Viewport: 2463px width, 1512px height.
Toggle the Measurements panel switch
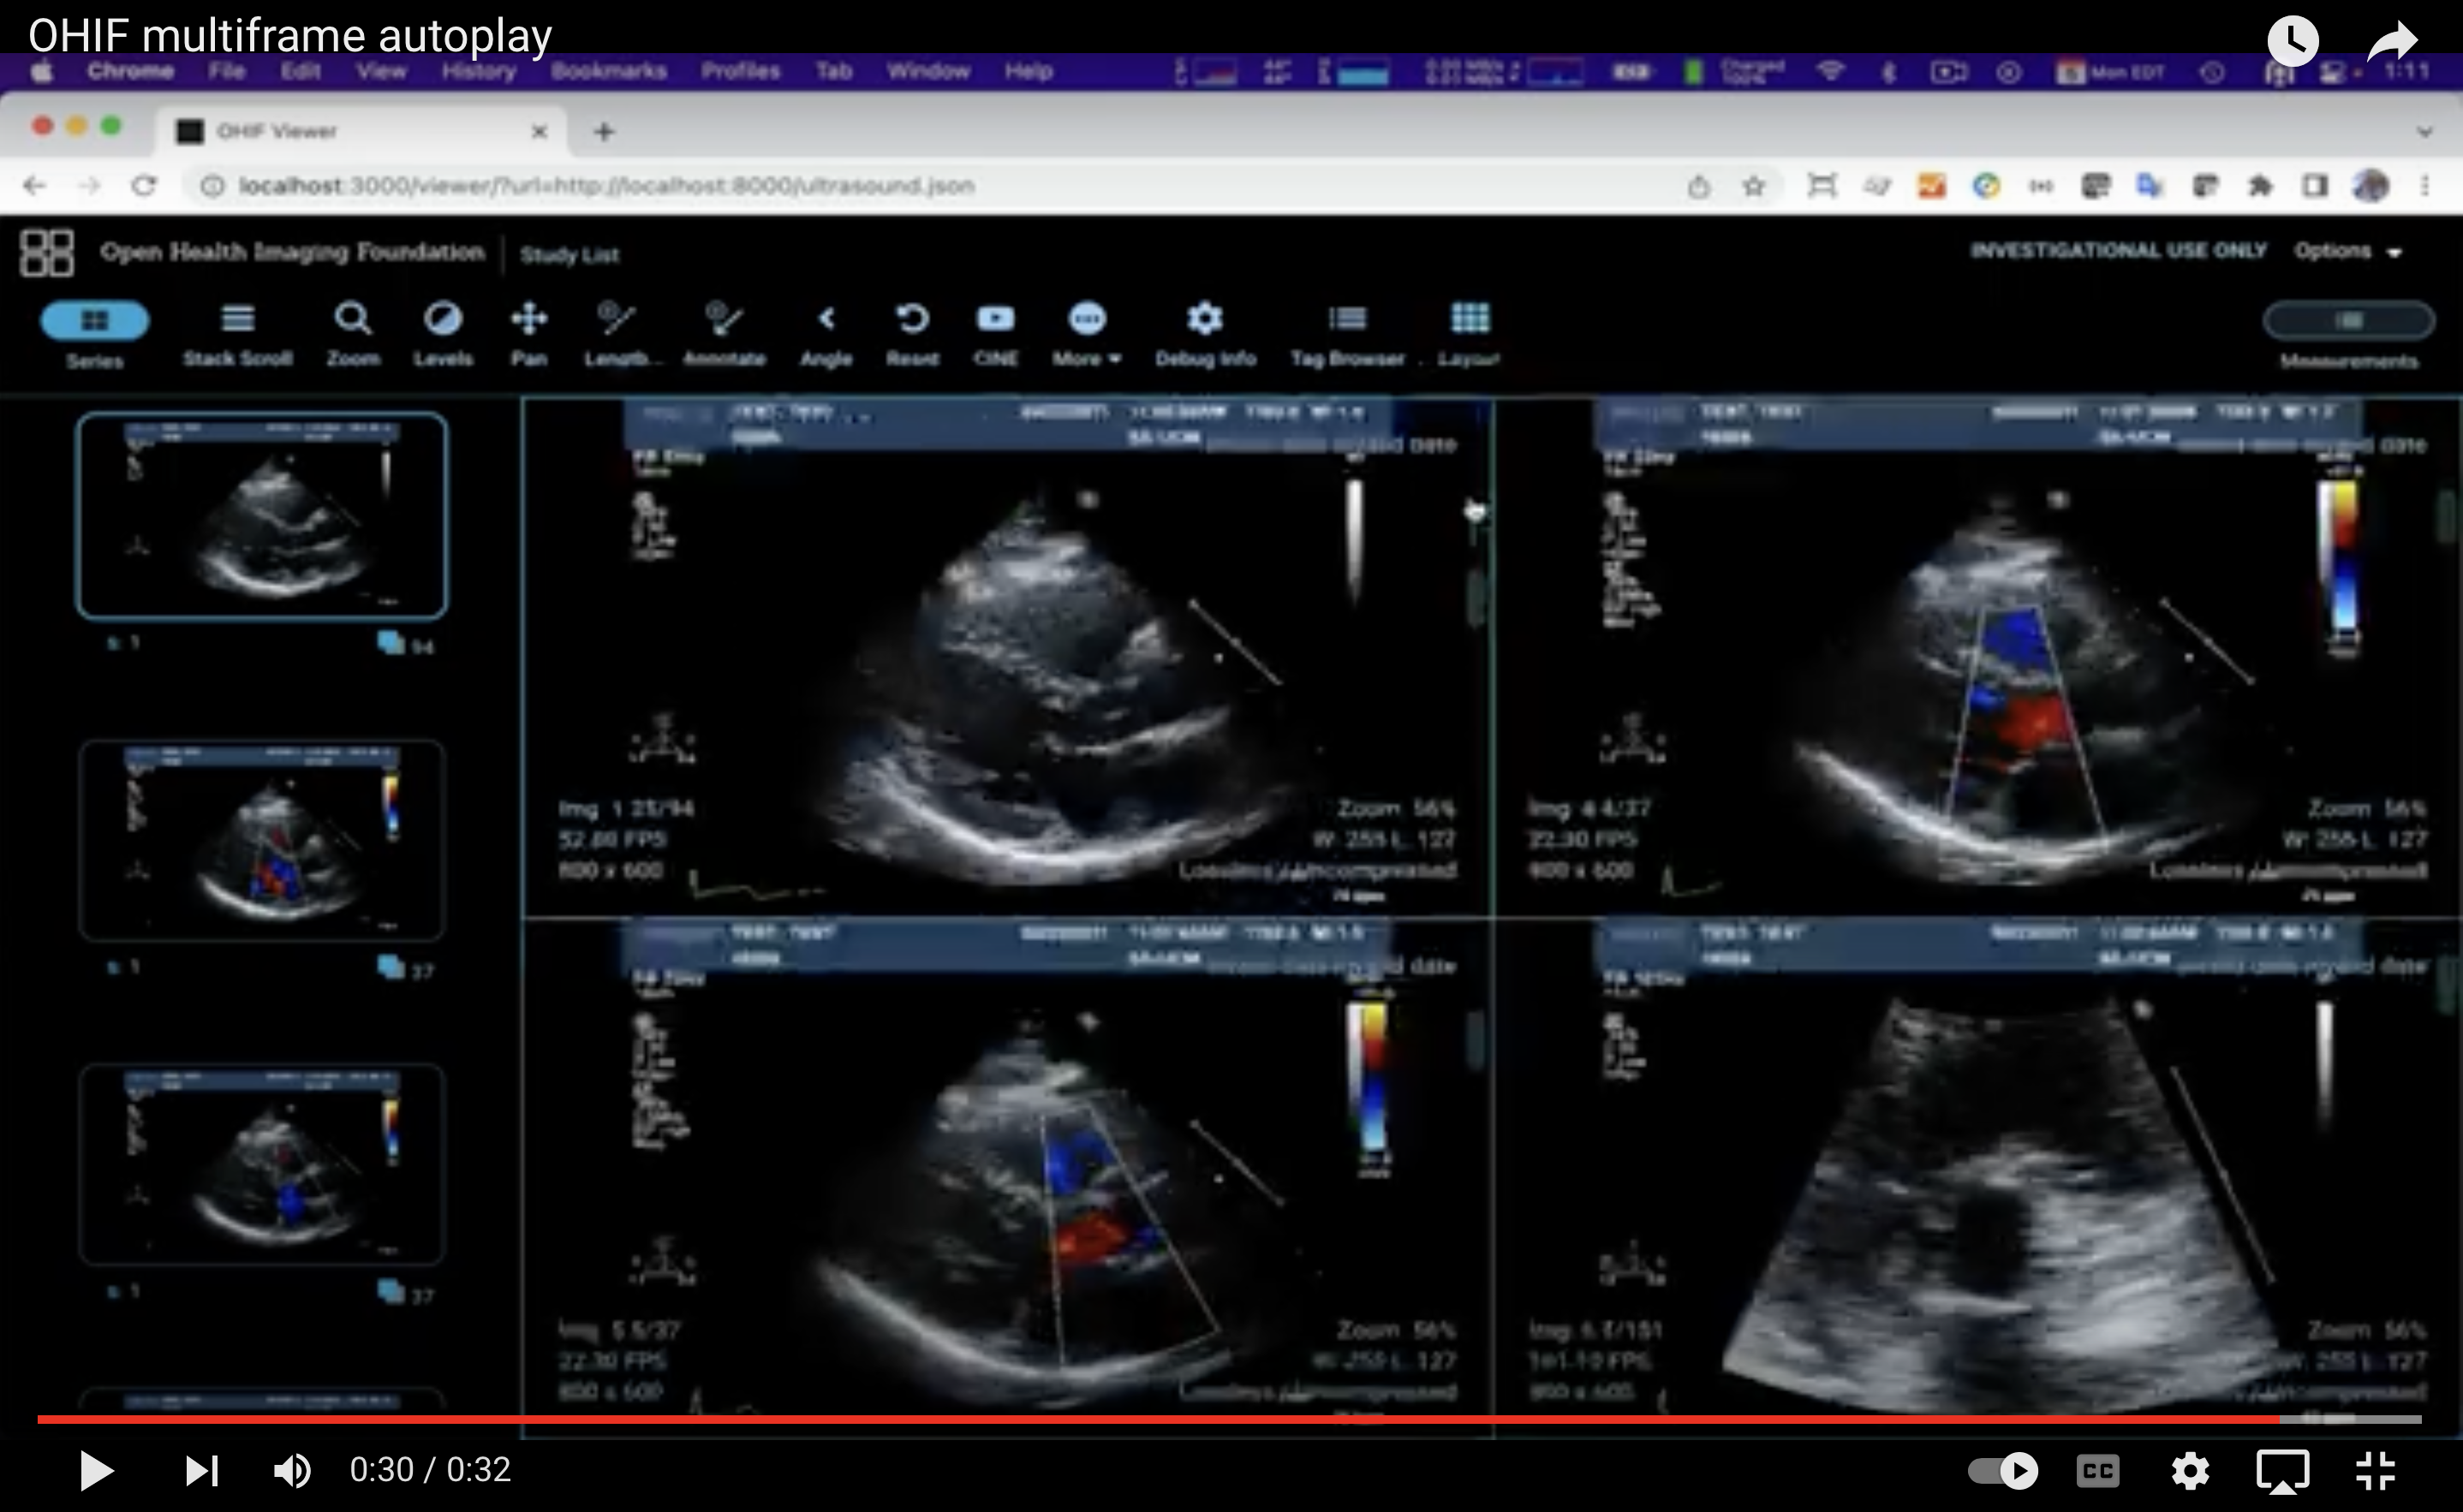coord(2348,321)
